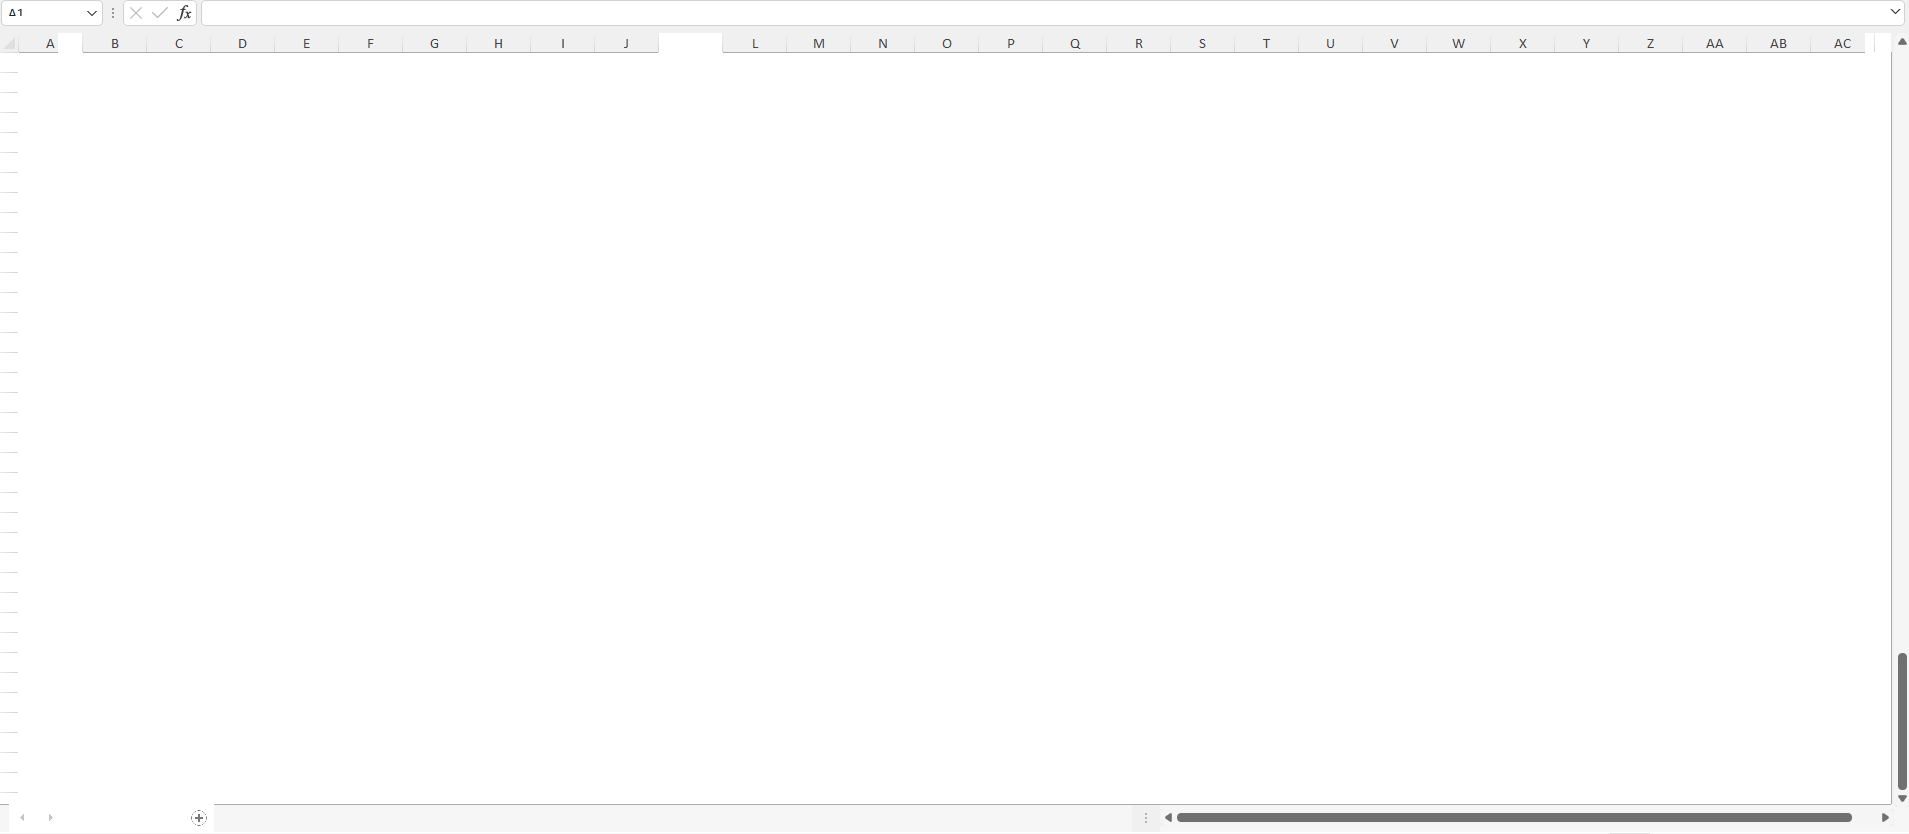Select column W header
The height and width of the screenshot is (834, 1909).
(1459, 43)
